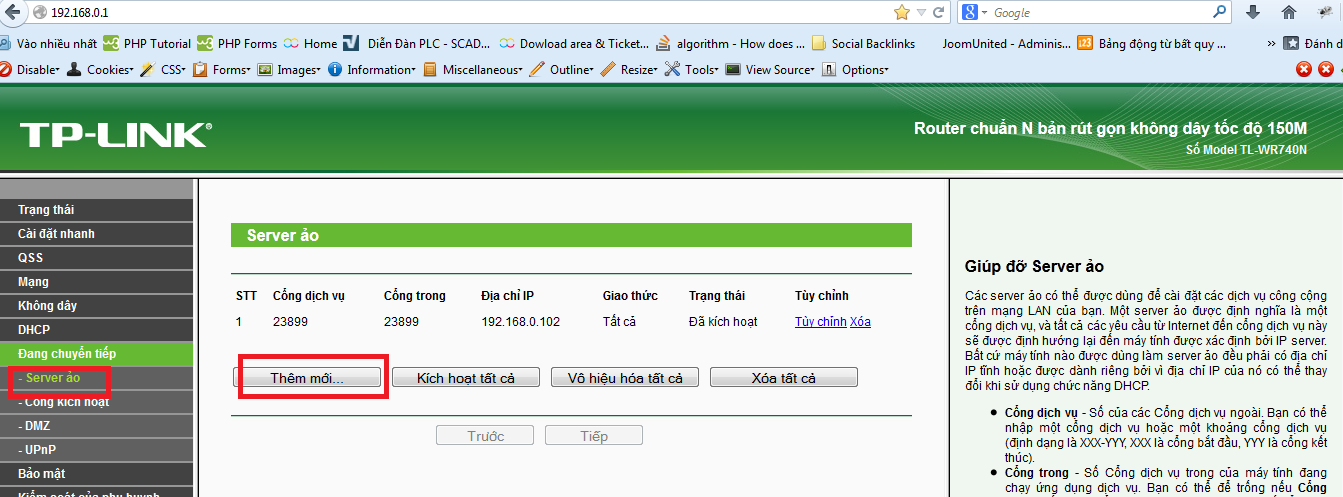This screenshot has height=497, width=1343.
Task: Open the PHP Tutorial bookmark
Action: click(x=147, y=44)
